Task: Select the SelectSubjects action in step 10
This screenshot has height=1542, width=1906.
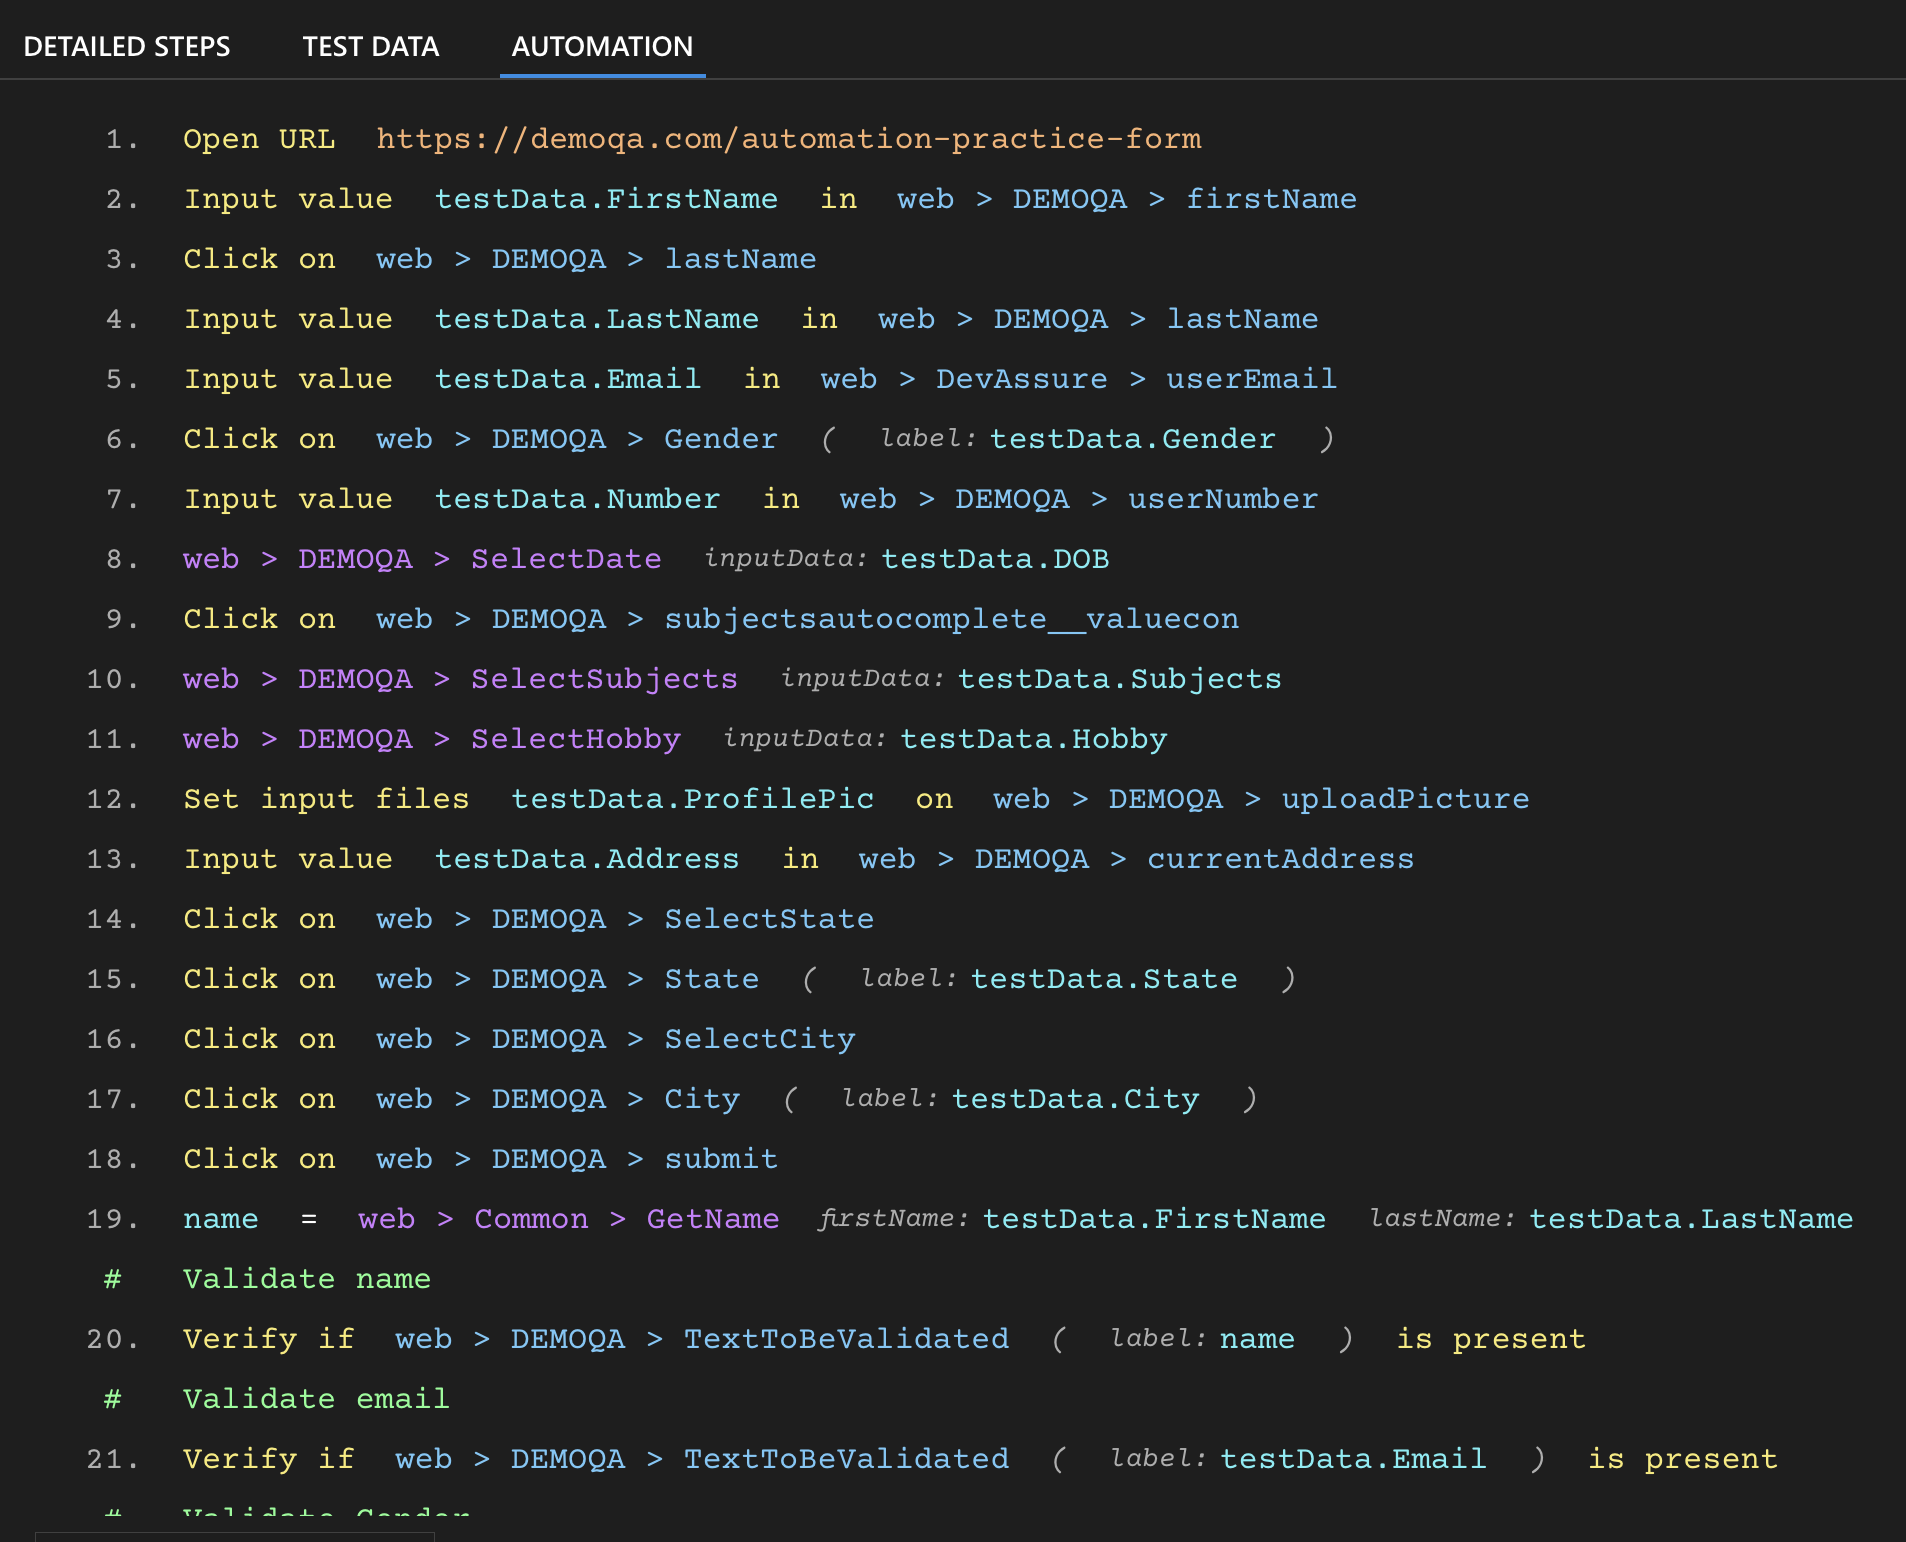Action: click(x=603, y=678)
